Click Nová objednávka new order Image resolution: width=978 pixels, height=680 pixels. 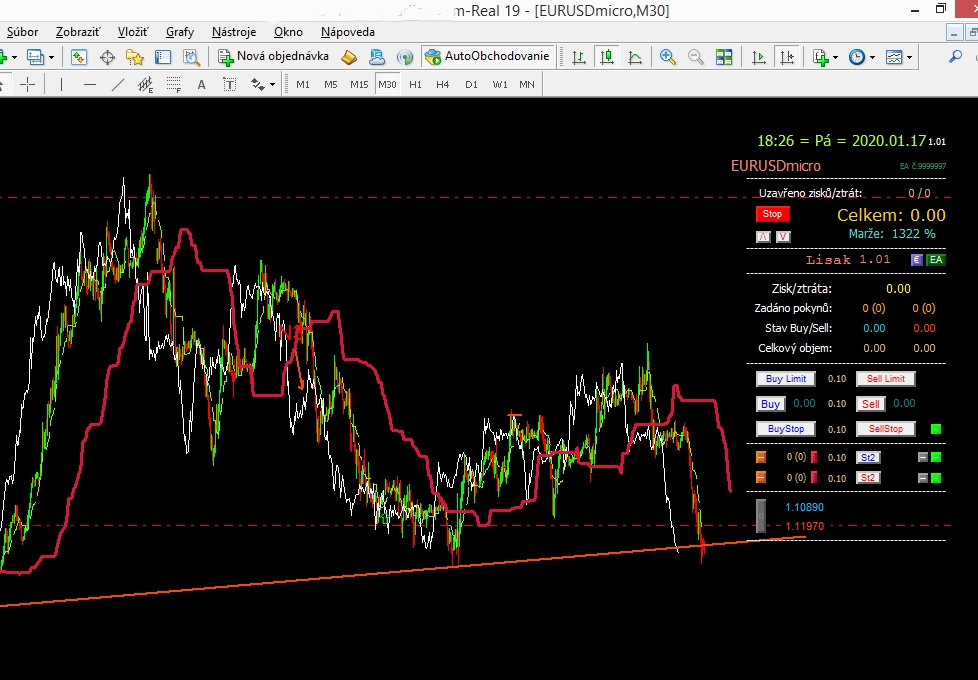click(273, 57)
